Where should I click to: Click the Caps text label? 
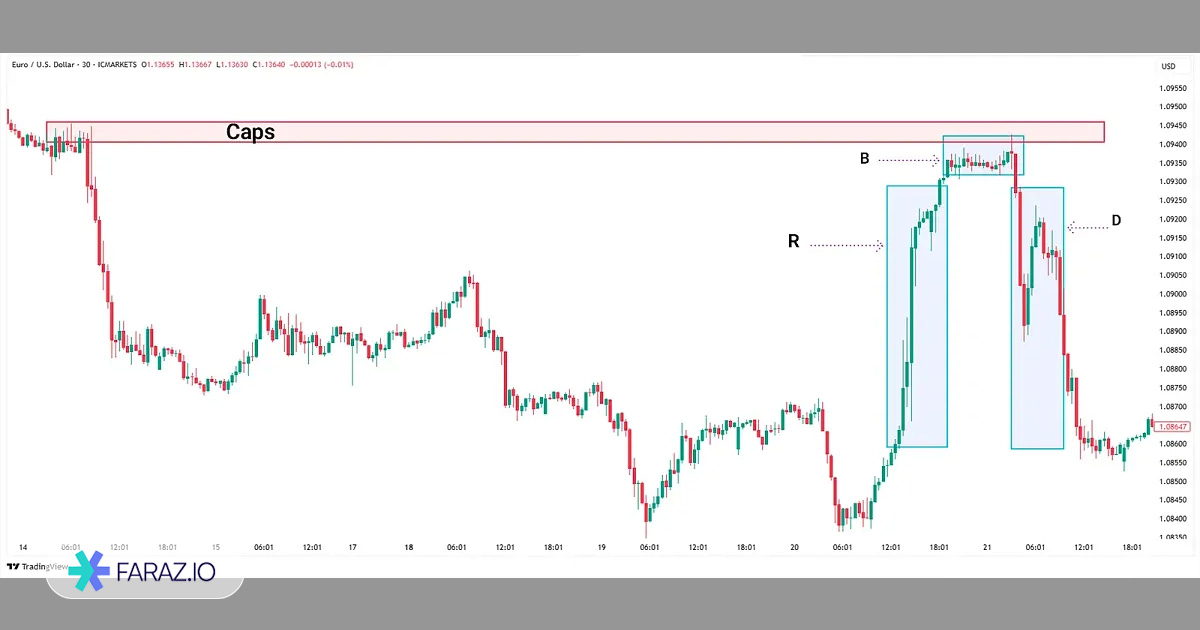point(250,132)
